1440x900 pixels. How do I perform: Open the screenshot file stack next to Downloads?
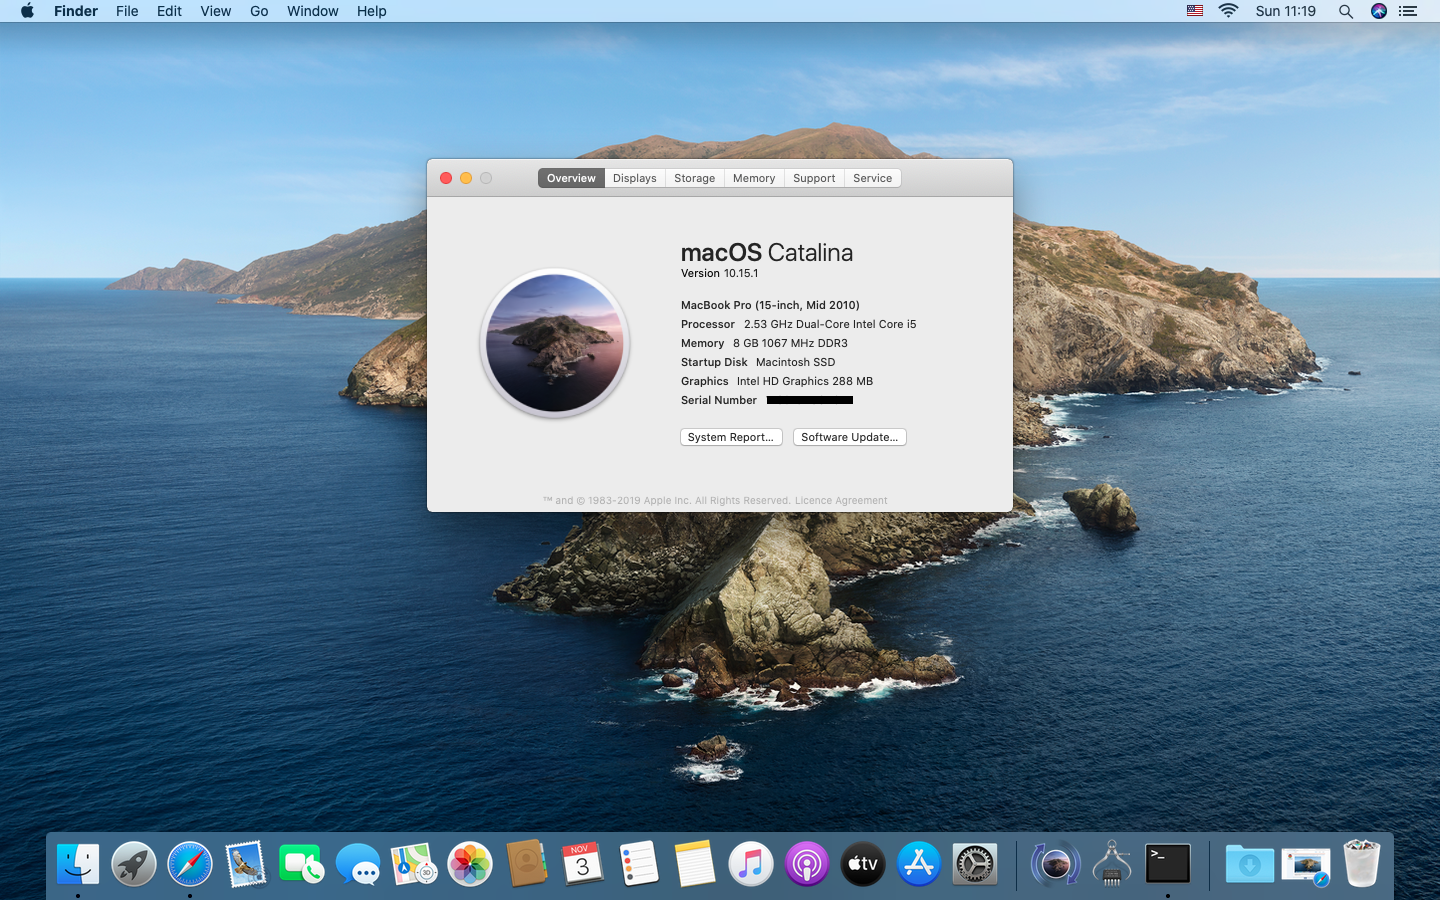(x=1305, y=864)
